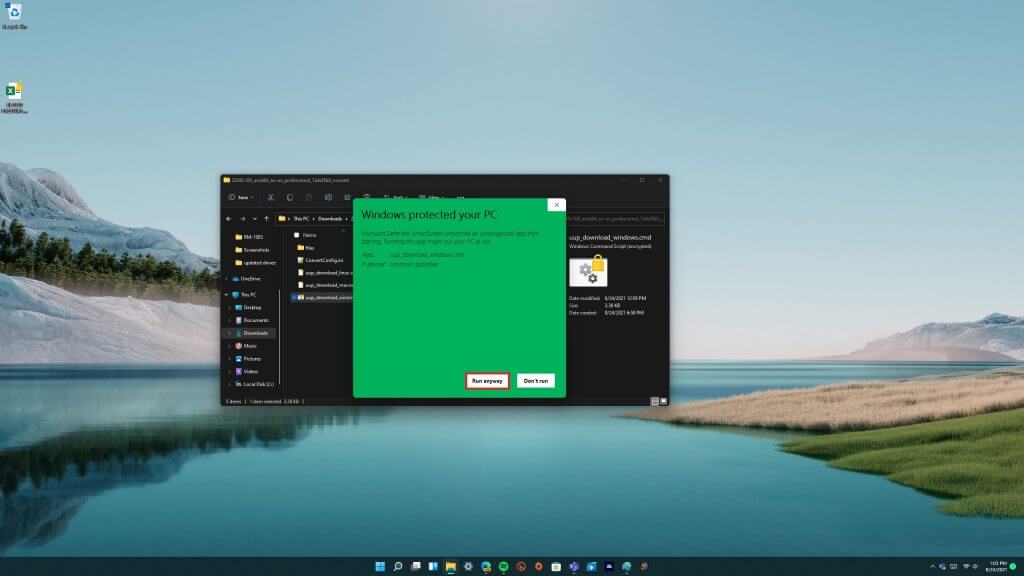Image resolution: width=1024 pixels, height=576 pixels.
Task: Expand the Downloads tree node
Action: pyautogui.click(x=230, y=333)
